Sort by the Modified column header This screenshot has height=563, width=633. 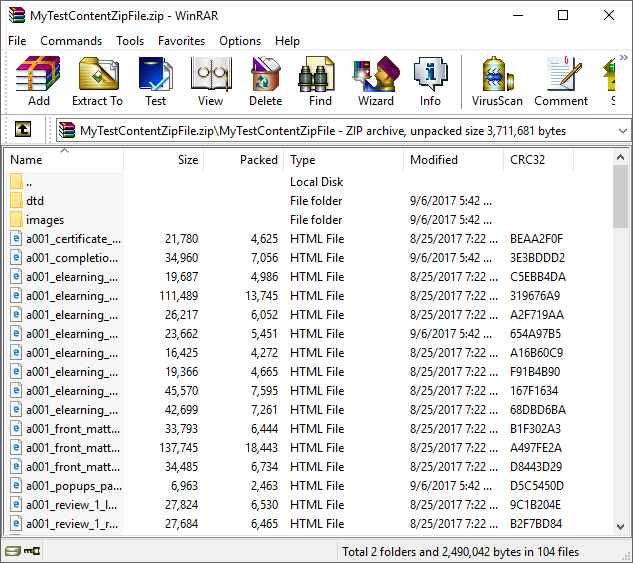pos(454,160)
